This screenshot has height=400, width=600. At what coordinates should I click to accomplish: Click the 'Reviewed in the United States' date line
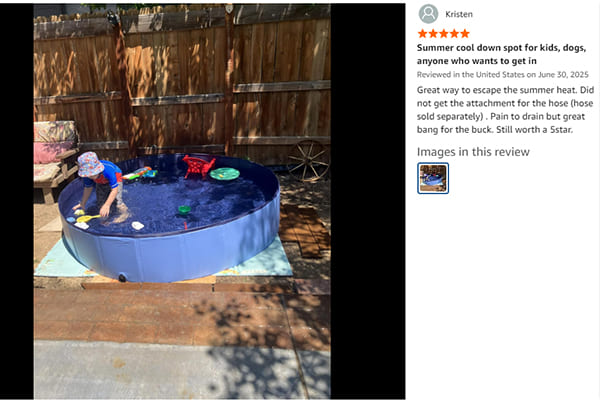pos(502,75)
